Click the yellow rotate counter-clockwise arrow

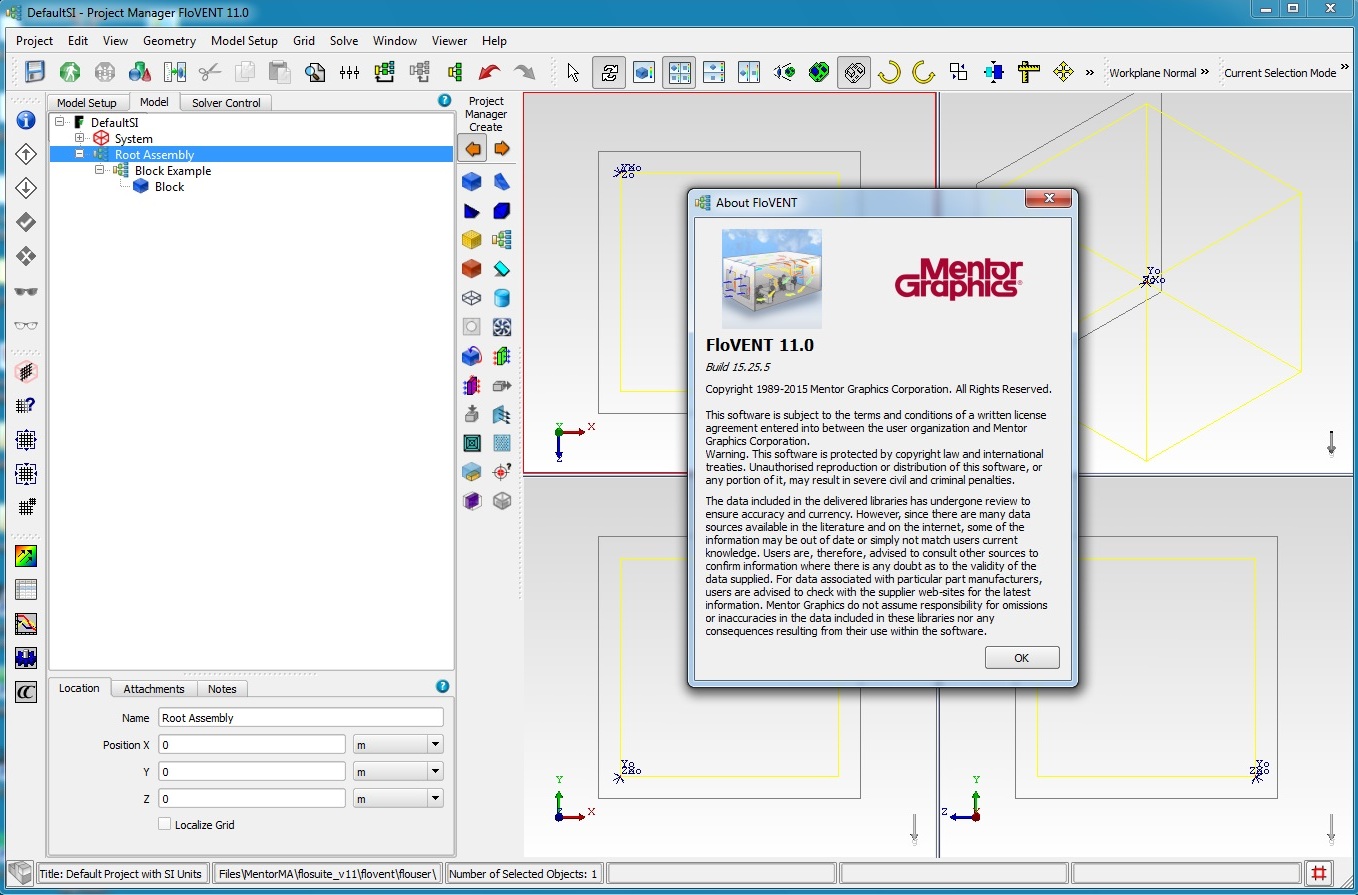point(923,72)
